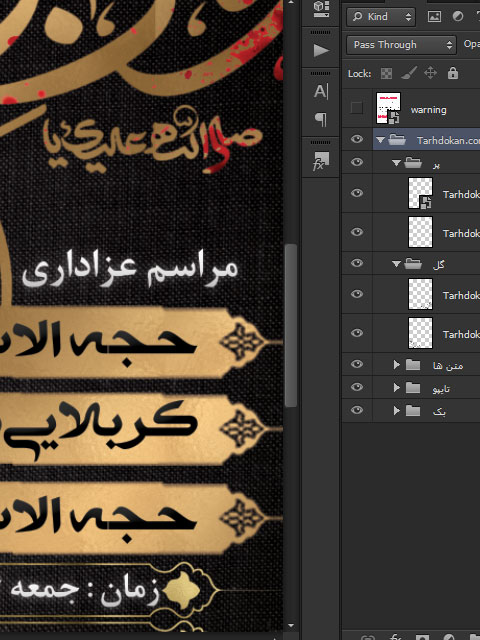Click the گل group folder icon
This screenshot has width=480, height=640.
point(413,264)
